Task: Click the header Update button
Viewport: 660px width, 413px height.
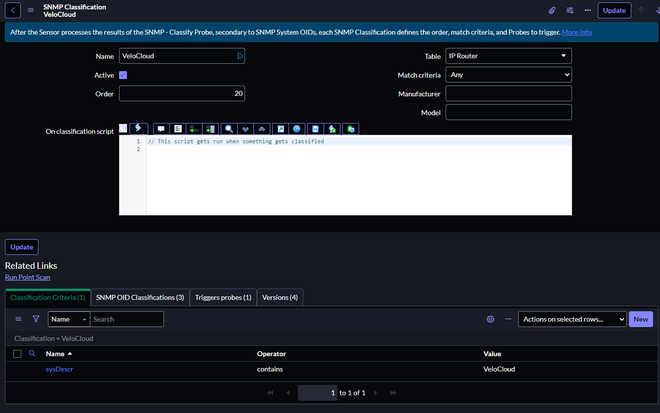Action: (x=614, y=11)
